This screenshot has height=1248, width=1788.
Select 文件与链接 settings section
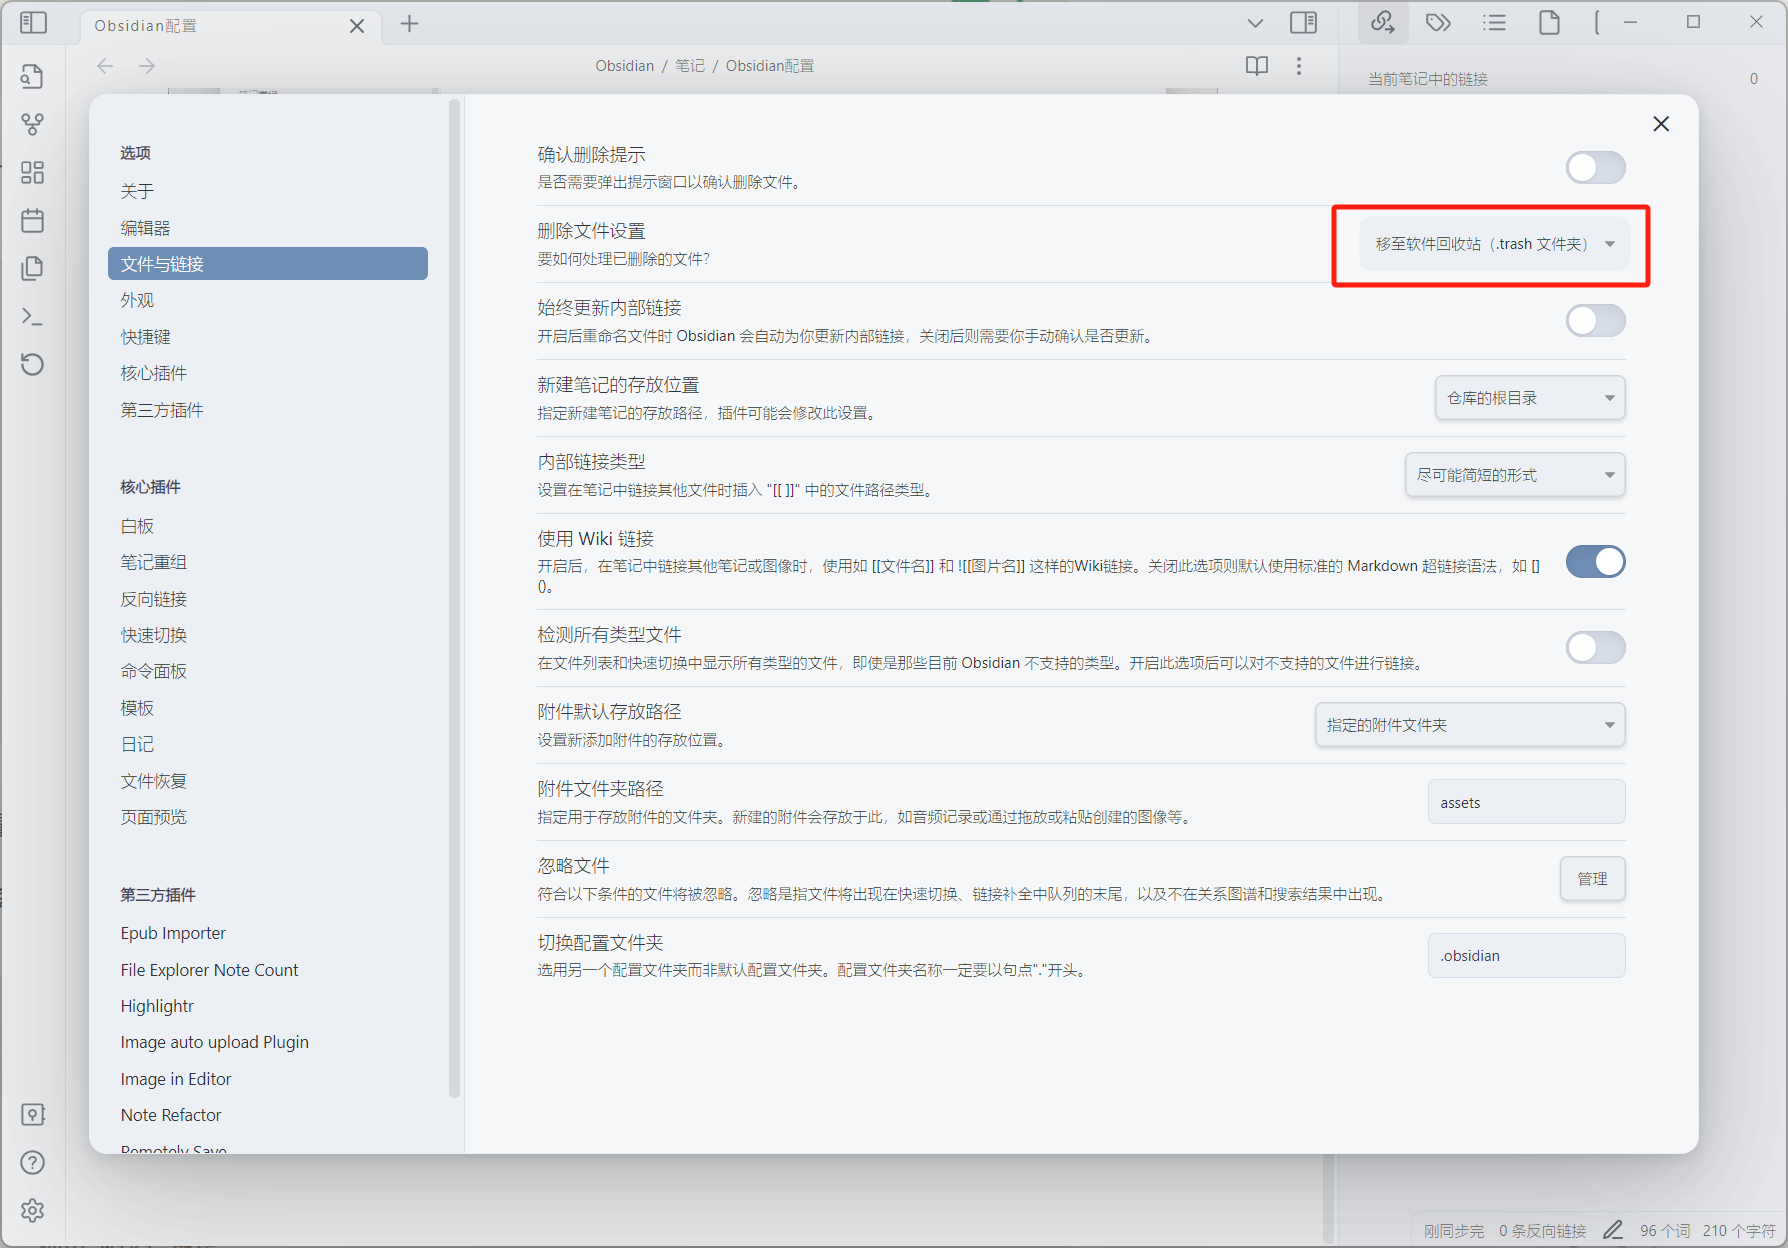(268, 264)
